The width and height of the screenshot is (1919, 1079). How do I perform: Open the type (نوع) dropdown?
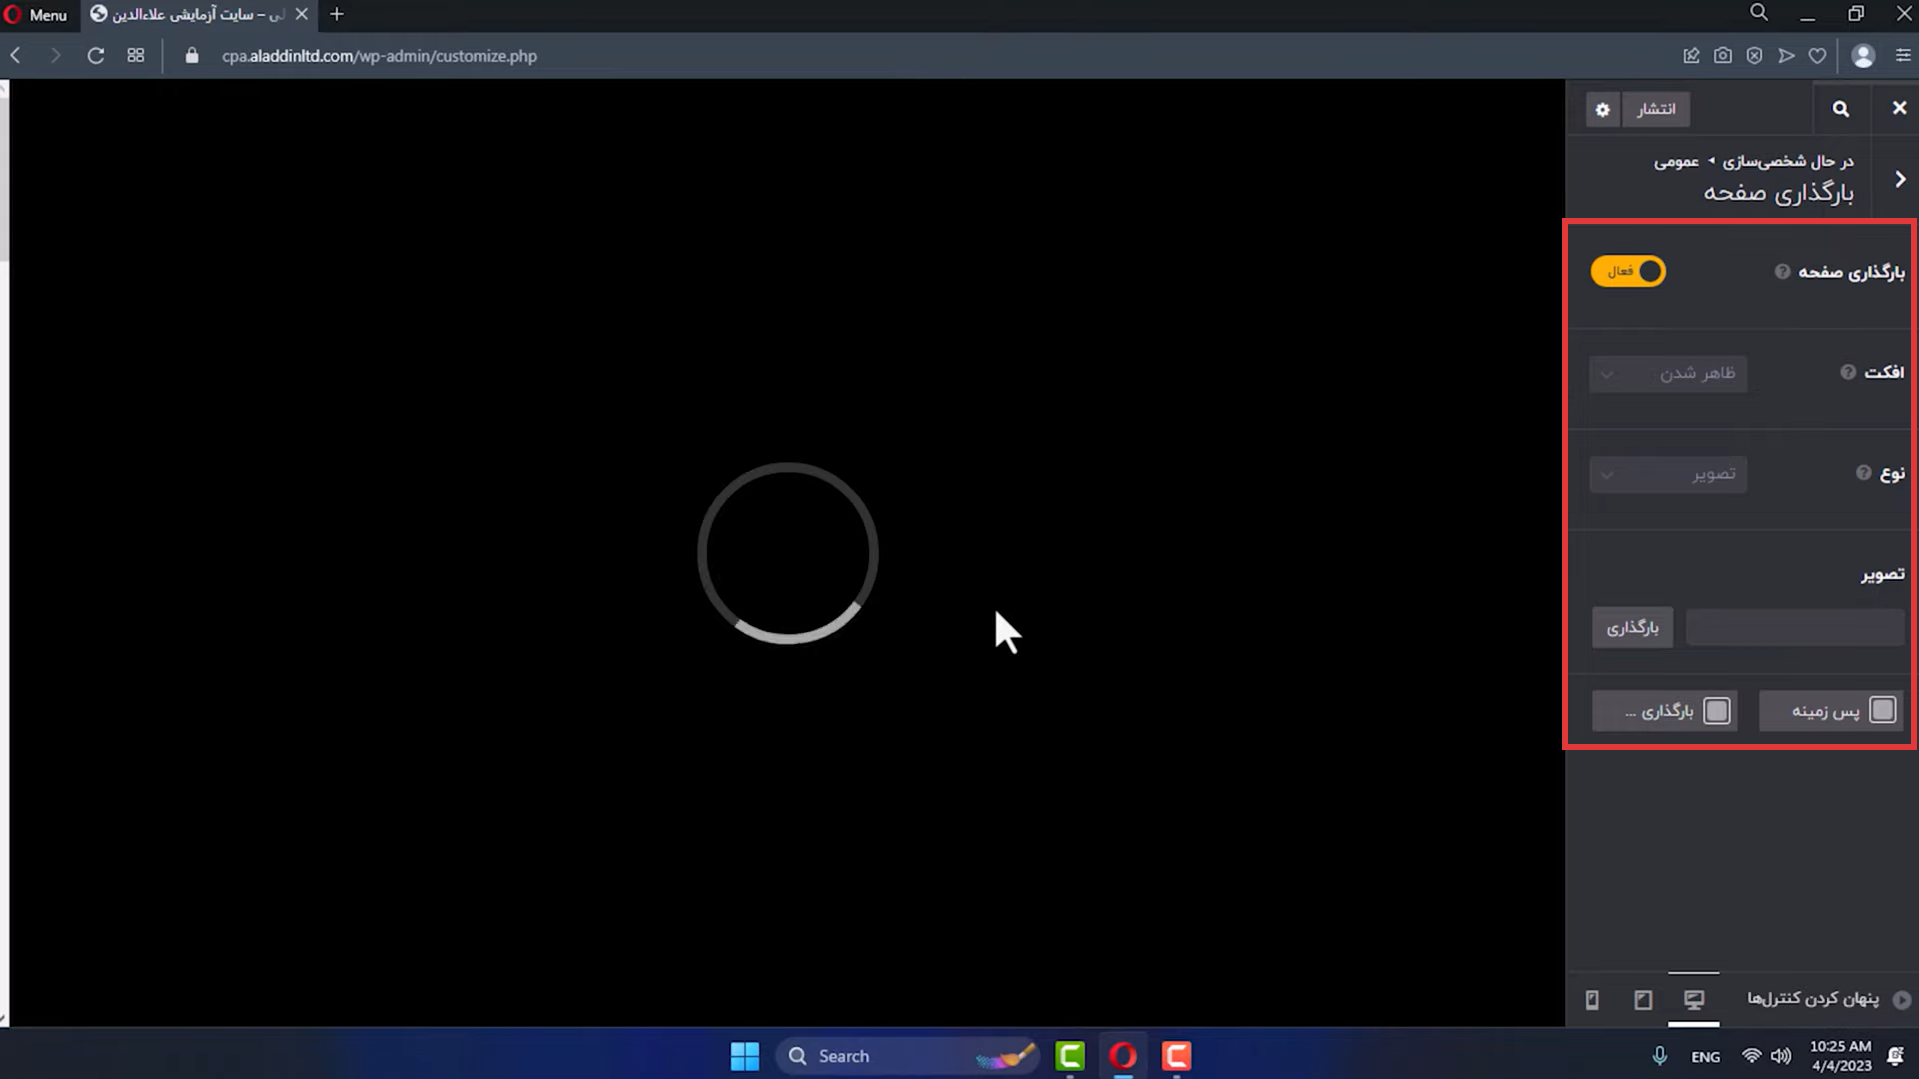point(1668,474)
